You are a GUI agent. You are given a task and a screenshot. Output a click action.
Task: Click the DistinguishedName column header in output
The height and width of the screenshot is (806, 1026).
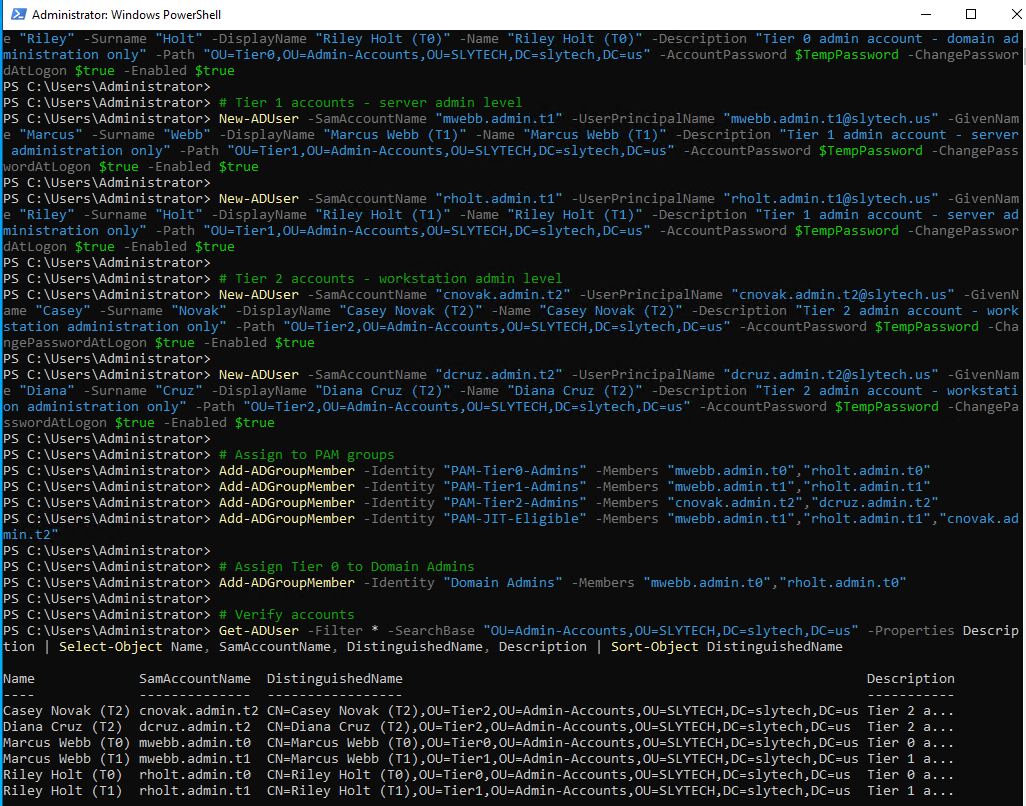point(334,679)
